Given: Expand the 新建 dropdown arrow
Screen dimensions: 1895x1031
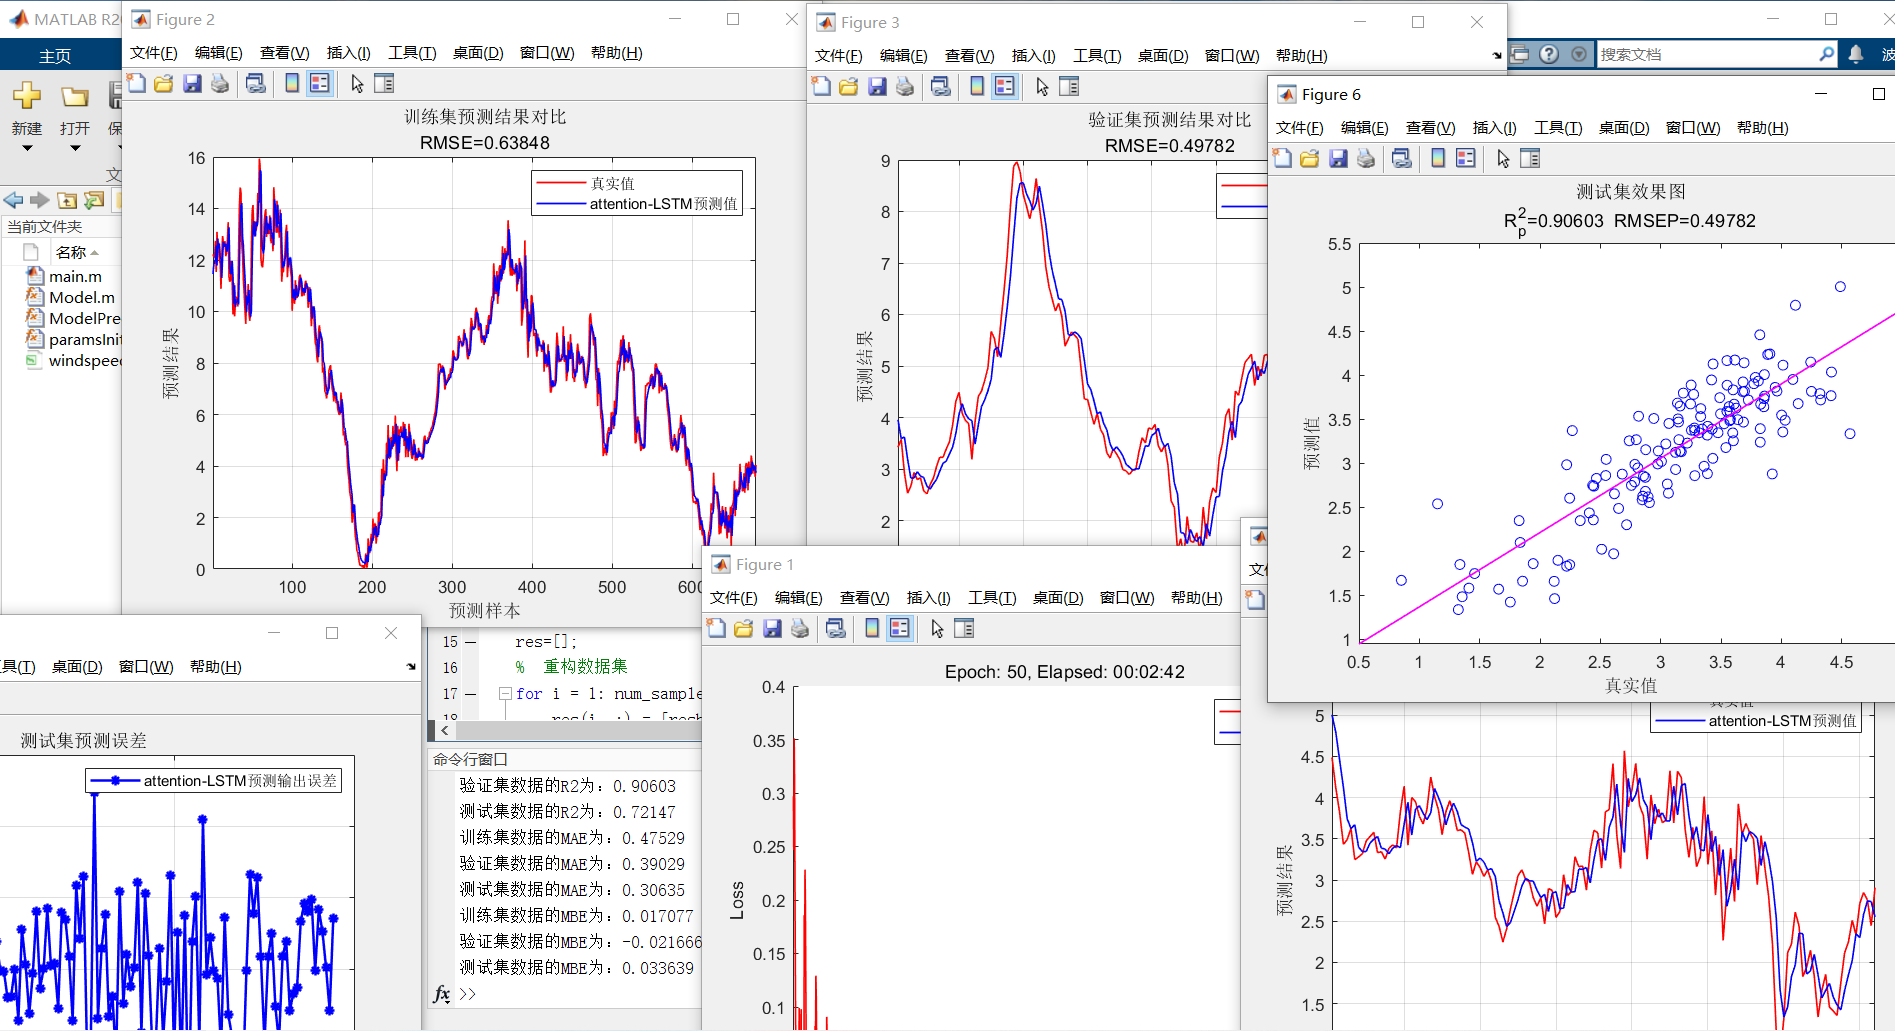Looking at the screenshot, I should click(27, 149).
